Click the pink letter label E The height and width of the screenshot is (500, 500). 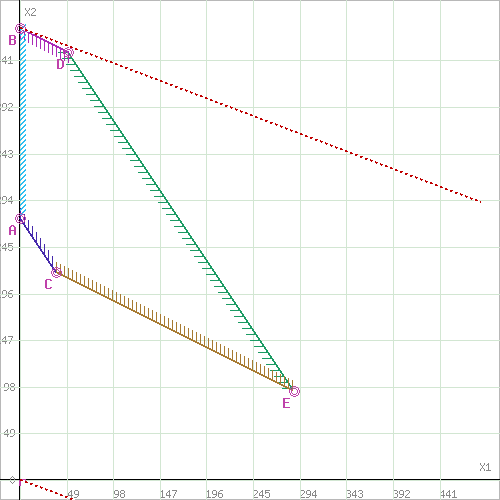coord(286,403)
